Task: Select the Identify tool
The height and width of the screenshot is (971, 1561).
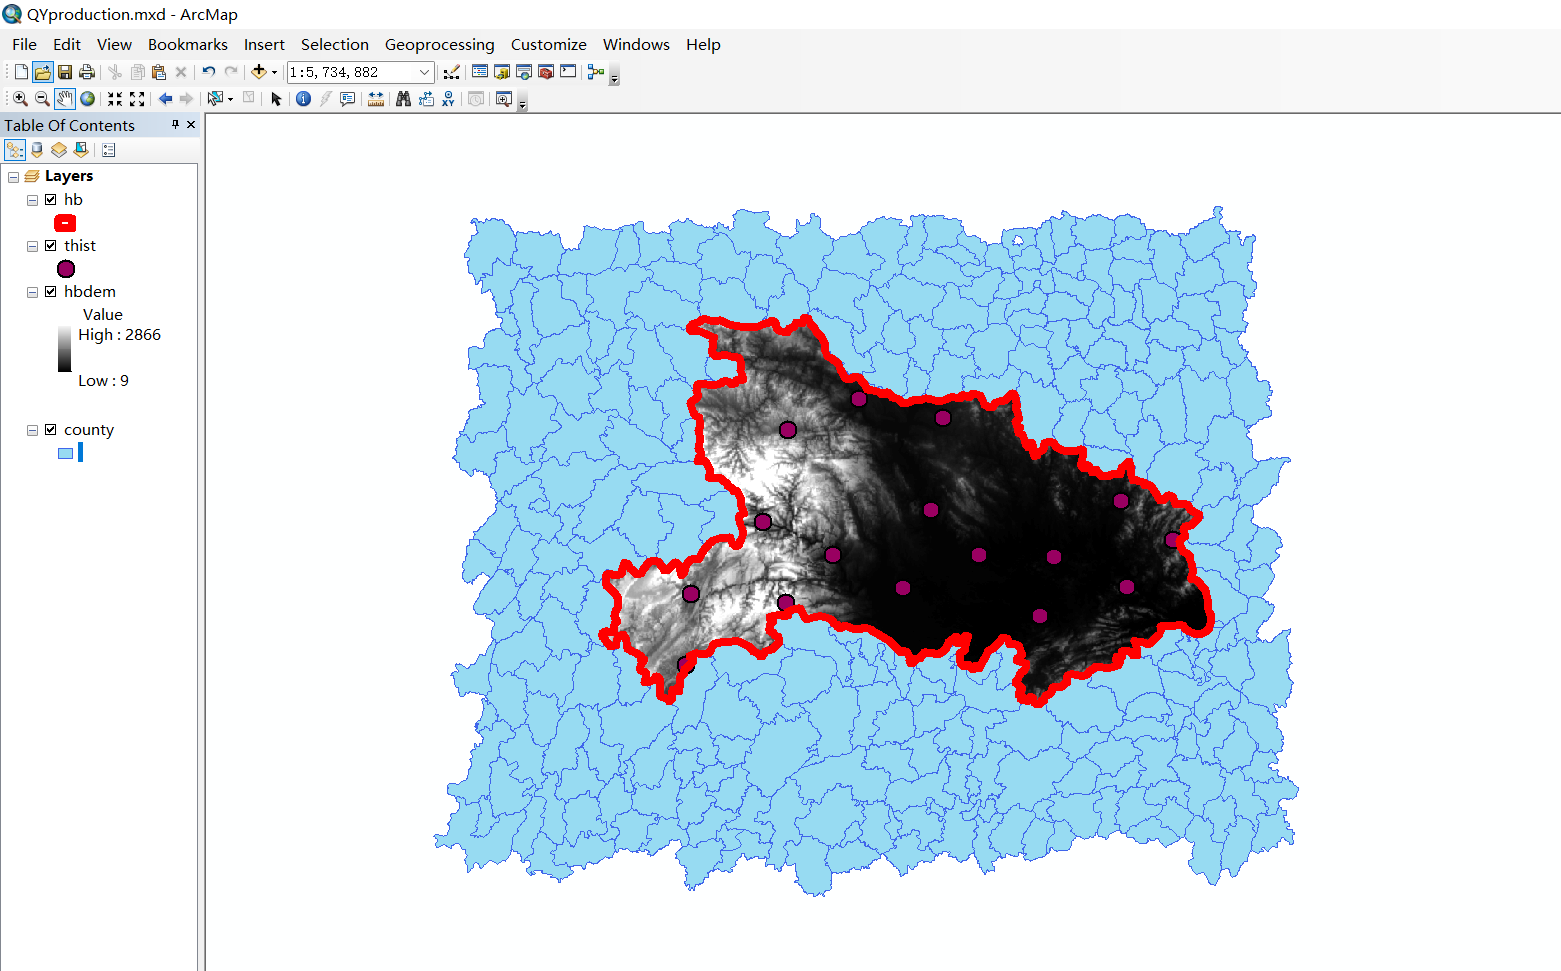Action: (303, 98)
